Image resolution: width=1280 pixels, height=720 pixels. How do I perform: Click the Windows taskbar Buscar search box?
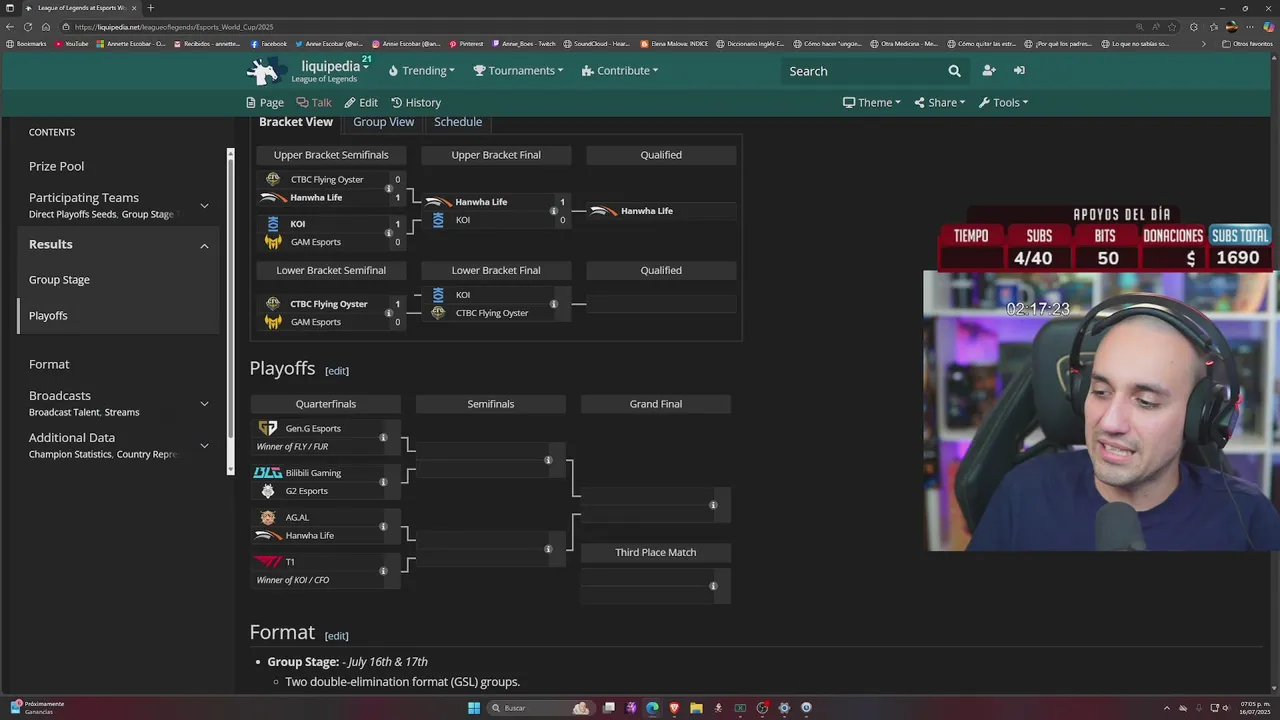(x=540, y=708)
